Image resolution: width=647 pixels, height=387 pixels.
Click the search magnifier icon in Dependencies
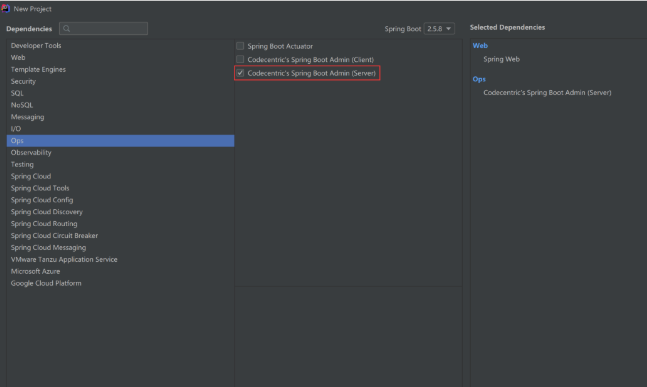66,28
